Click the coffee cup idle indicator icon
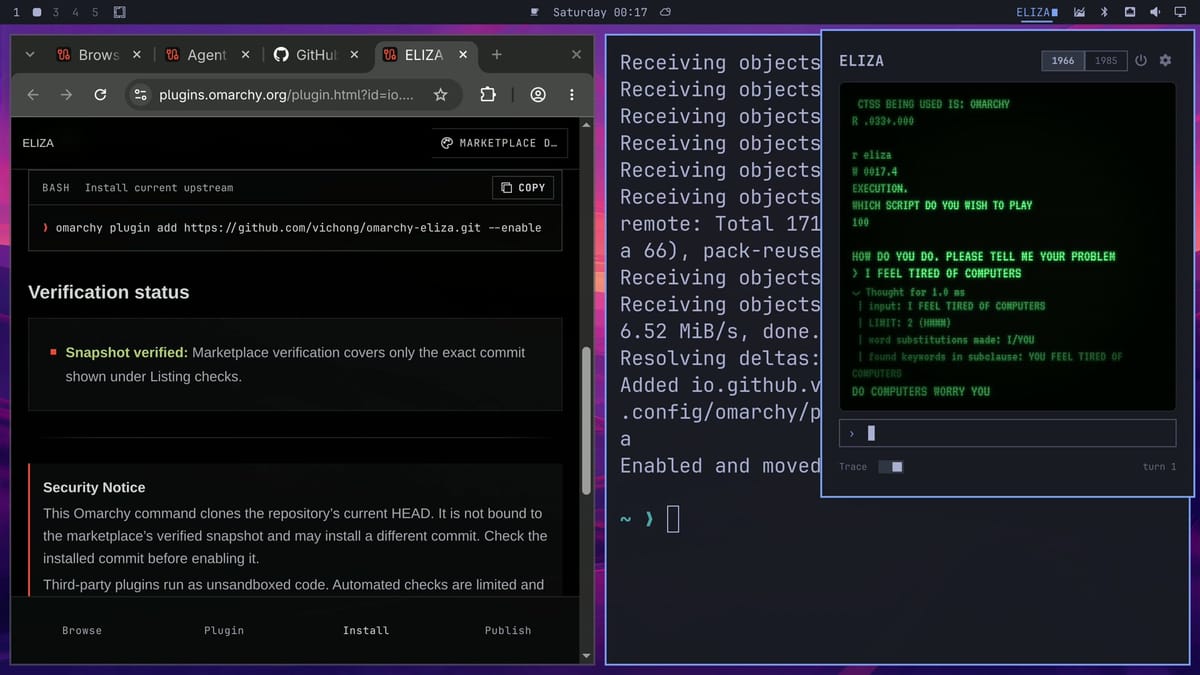 click(x=534, y=12)
